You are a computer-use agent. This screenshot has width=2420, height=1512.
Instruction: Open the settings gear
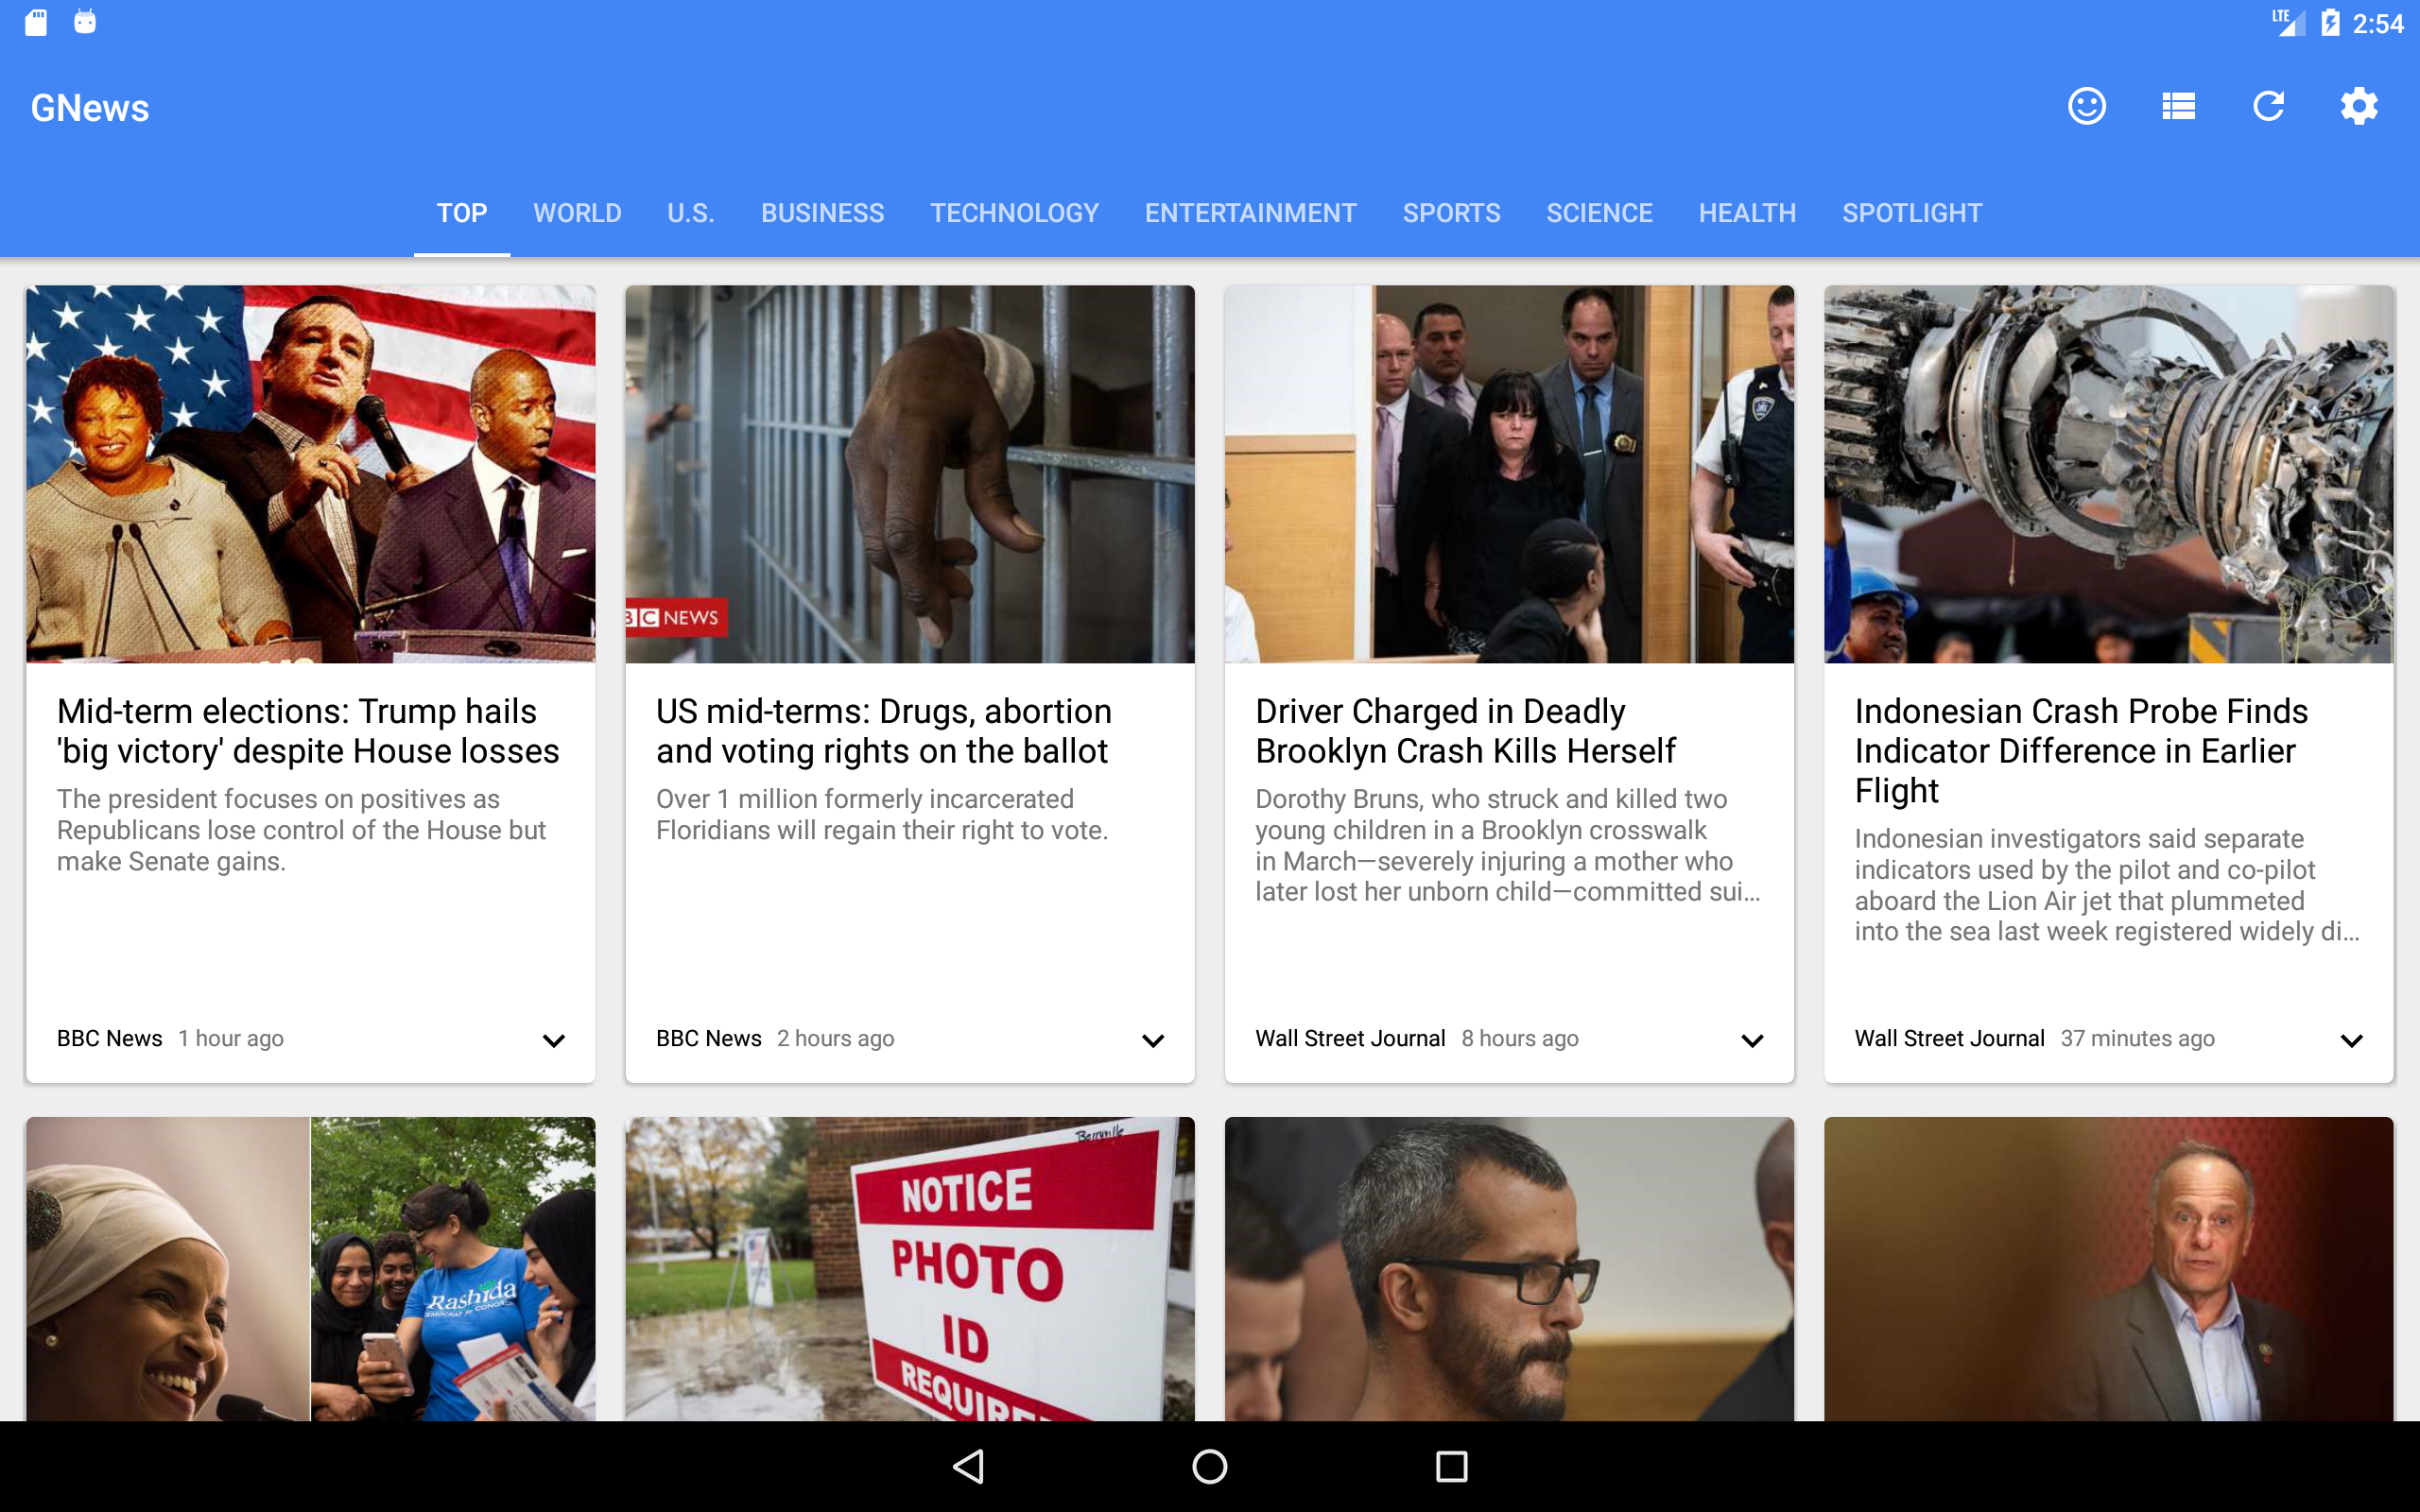click(2359, 105)
